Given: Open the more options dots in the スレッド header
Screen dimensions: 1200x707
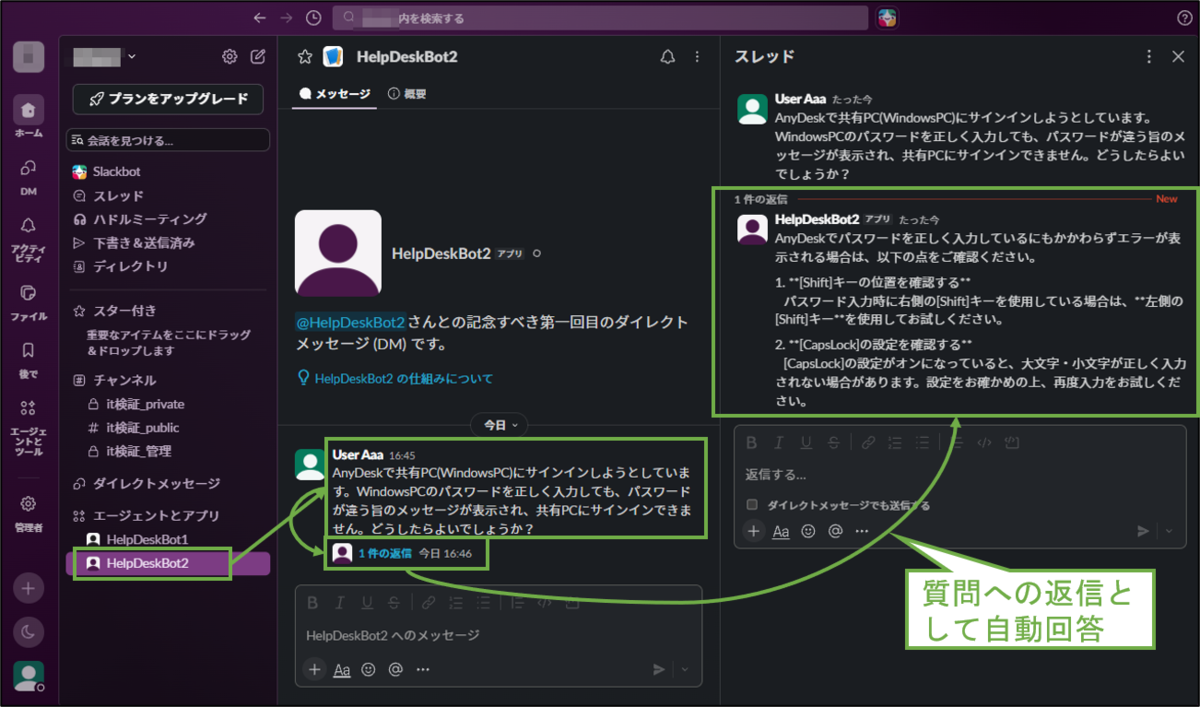Looking at the screenshot, I should pyautogui.click(x=1149, y=57).
